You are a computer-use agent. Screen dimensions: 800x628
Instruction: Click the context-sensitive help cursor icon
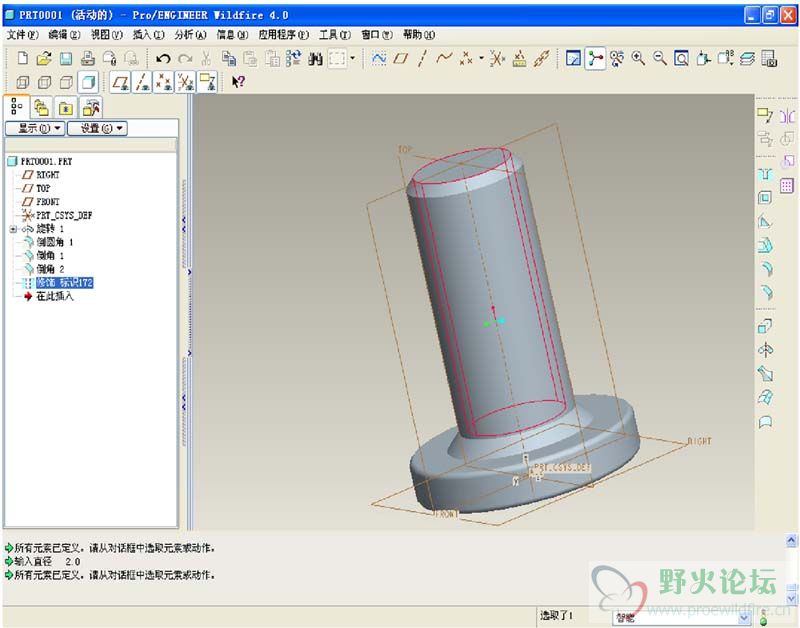[238, 82]
